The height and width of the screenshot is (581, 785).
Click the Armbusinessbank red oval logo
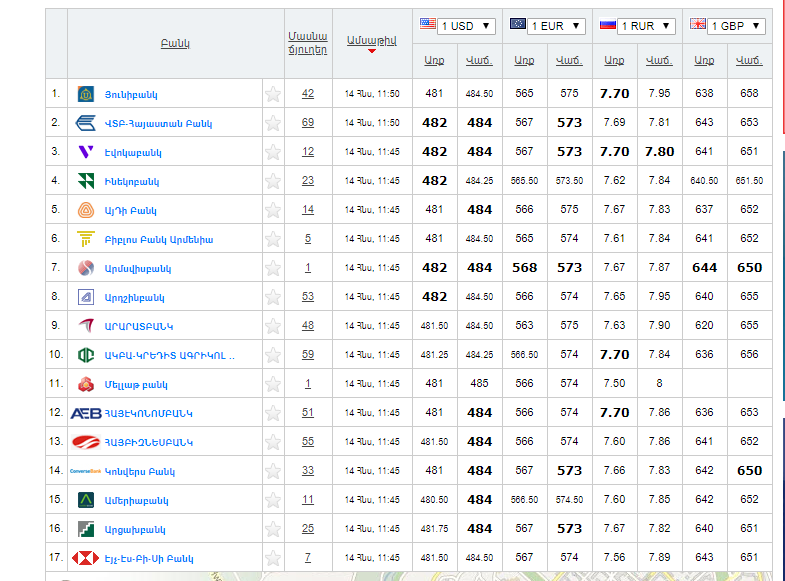click(86, 442)
